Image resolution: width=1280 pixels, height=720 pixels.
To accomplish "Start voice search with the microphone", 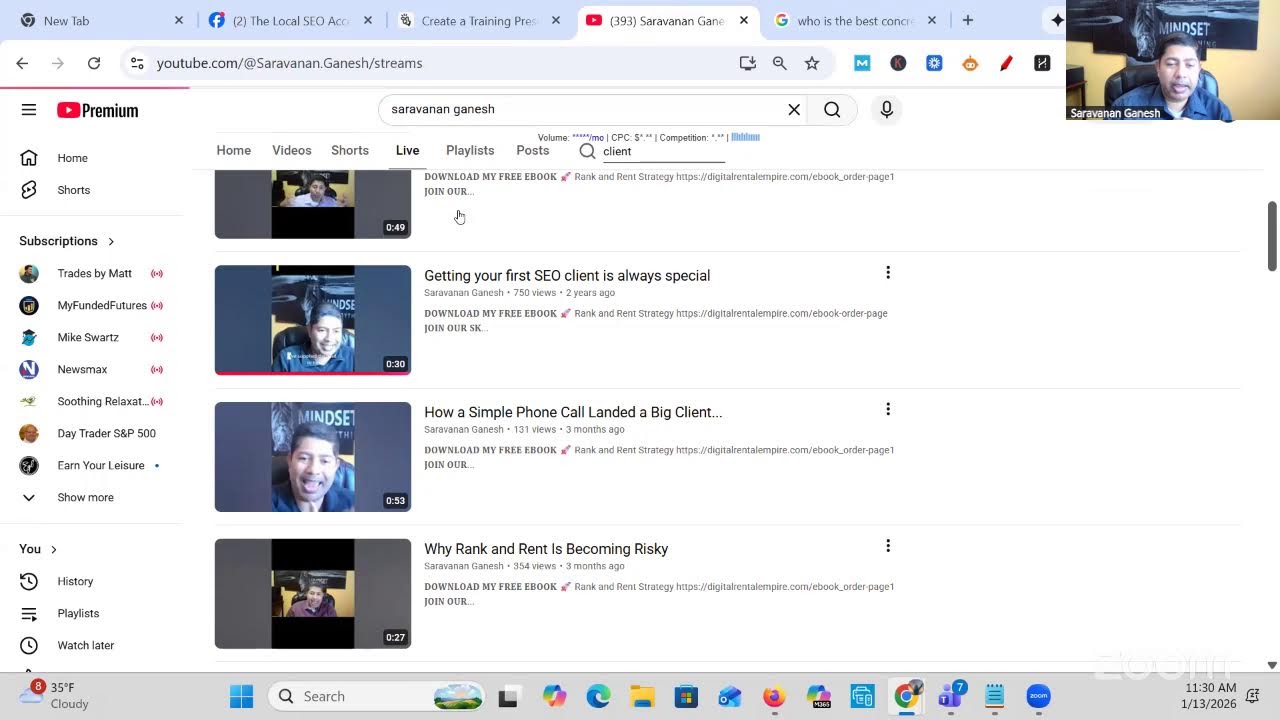I will pyautogui.click(x=886, y=109).
